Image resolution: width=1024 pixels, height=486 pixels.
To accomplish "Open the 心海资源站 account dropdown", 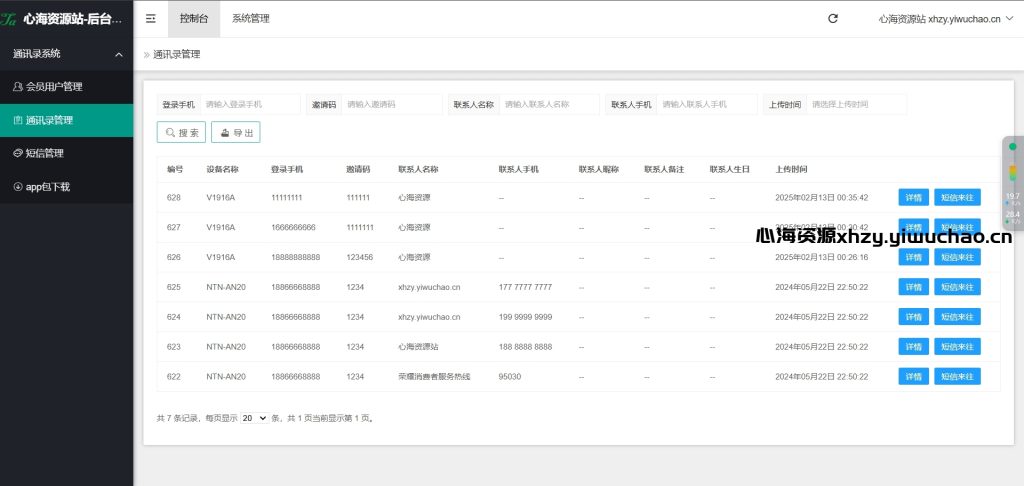I will (x=944, y=19).
